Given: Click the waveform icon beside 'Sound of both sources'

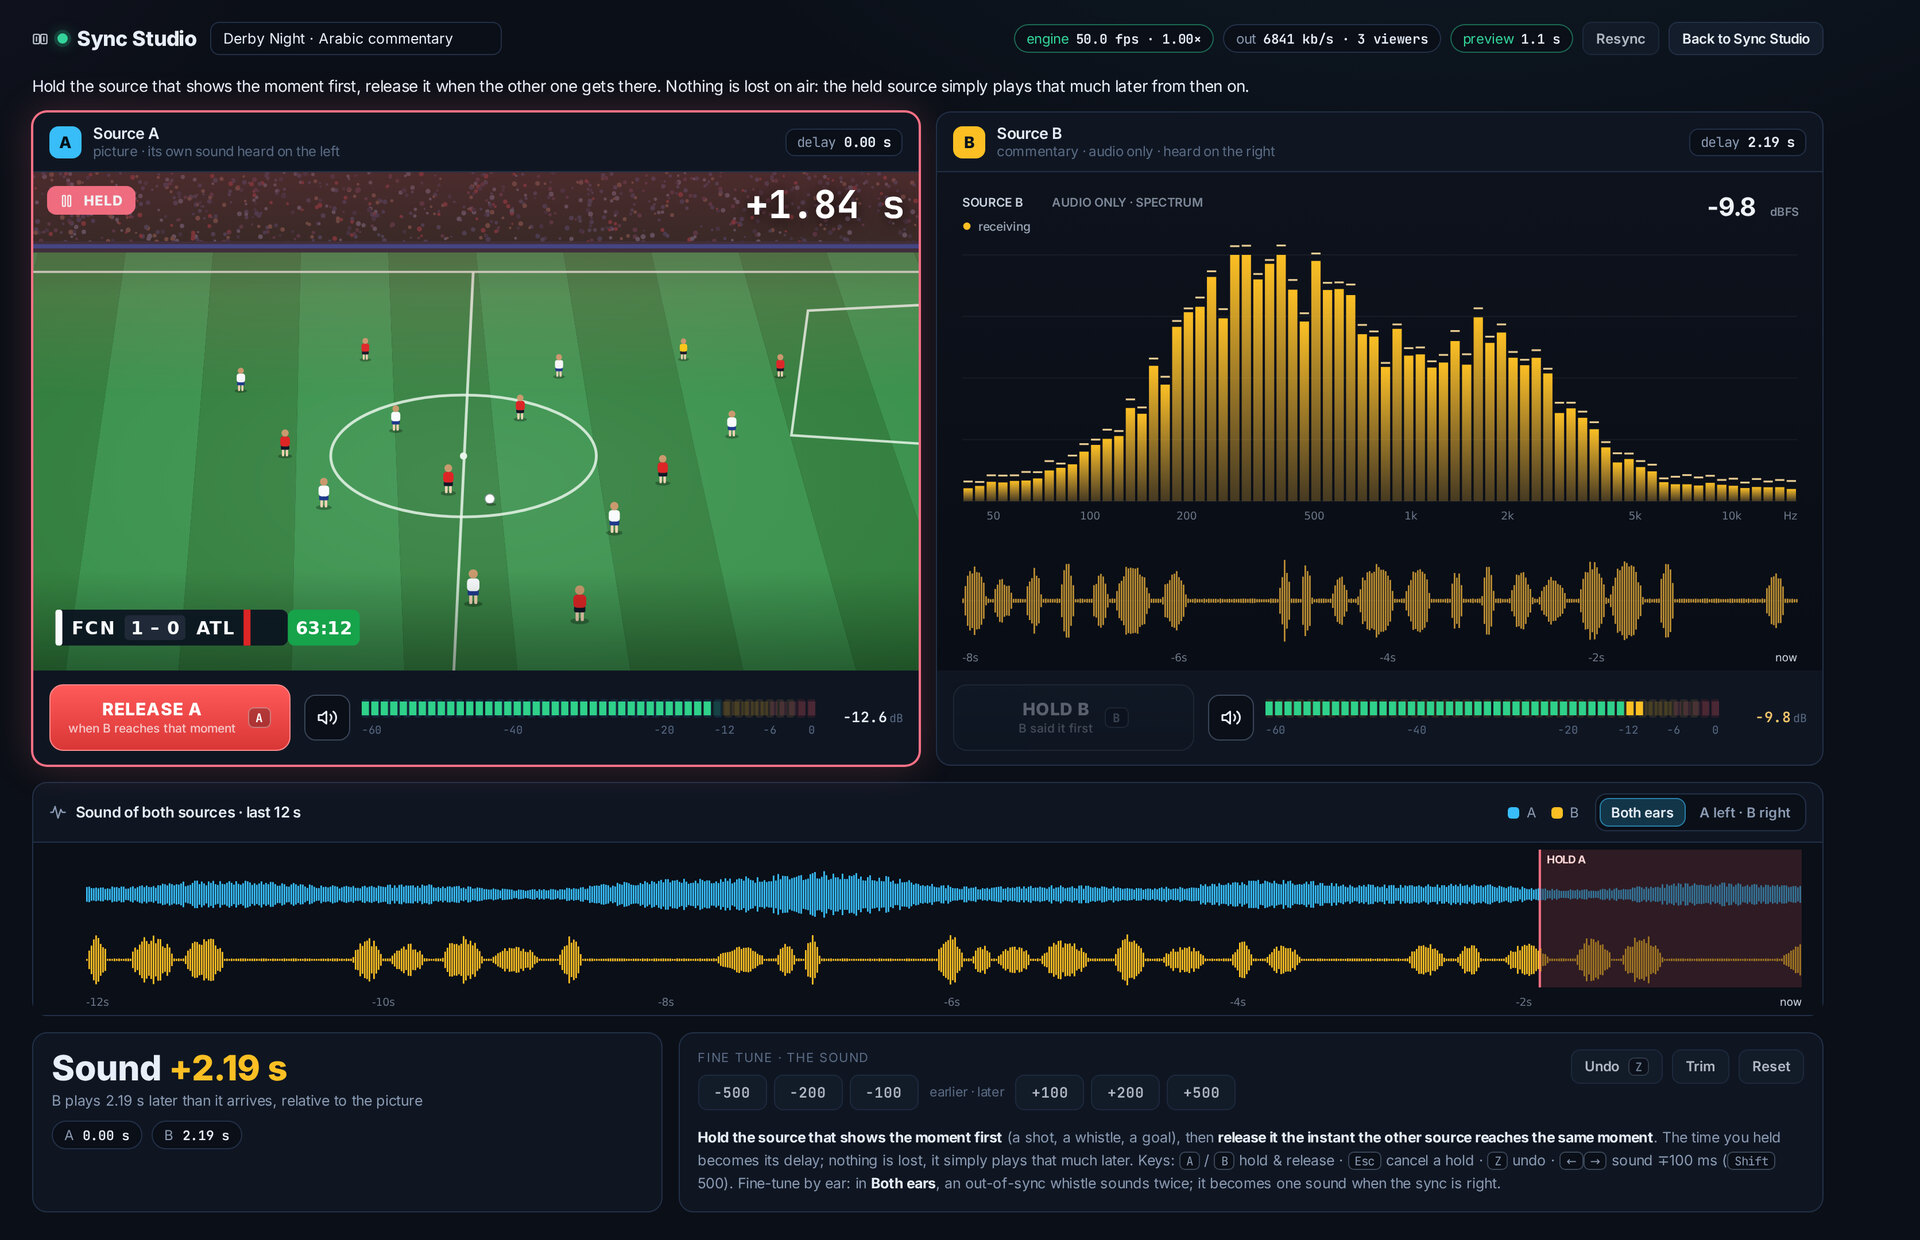Looking at the screenshot, I should point(58,812).
